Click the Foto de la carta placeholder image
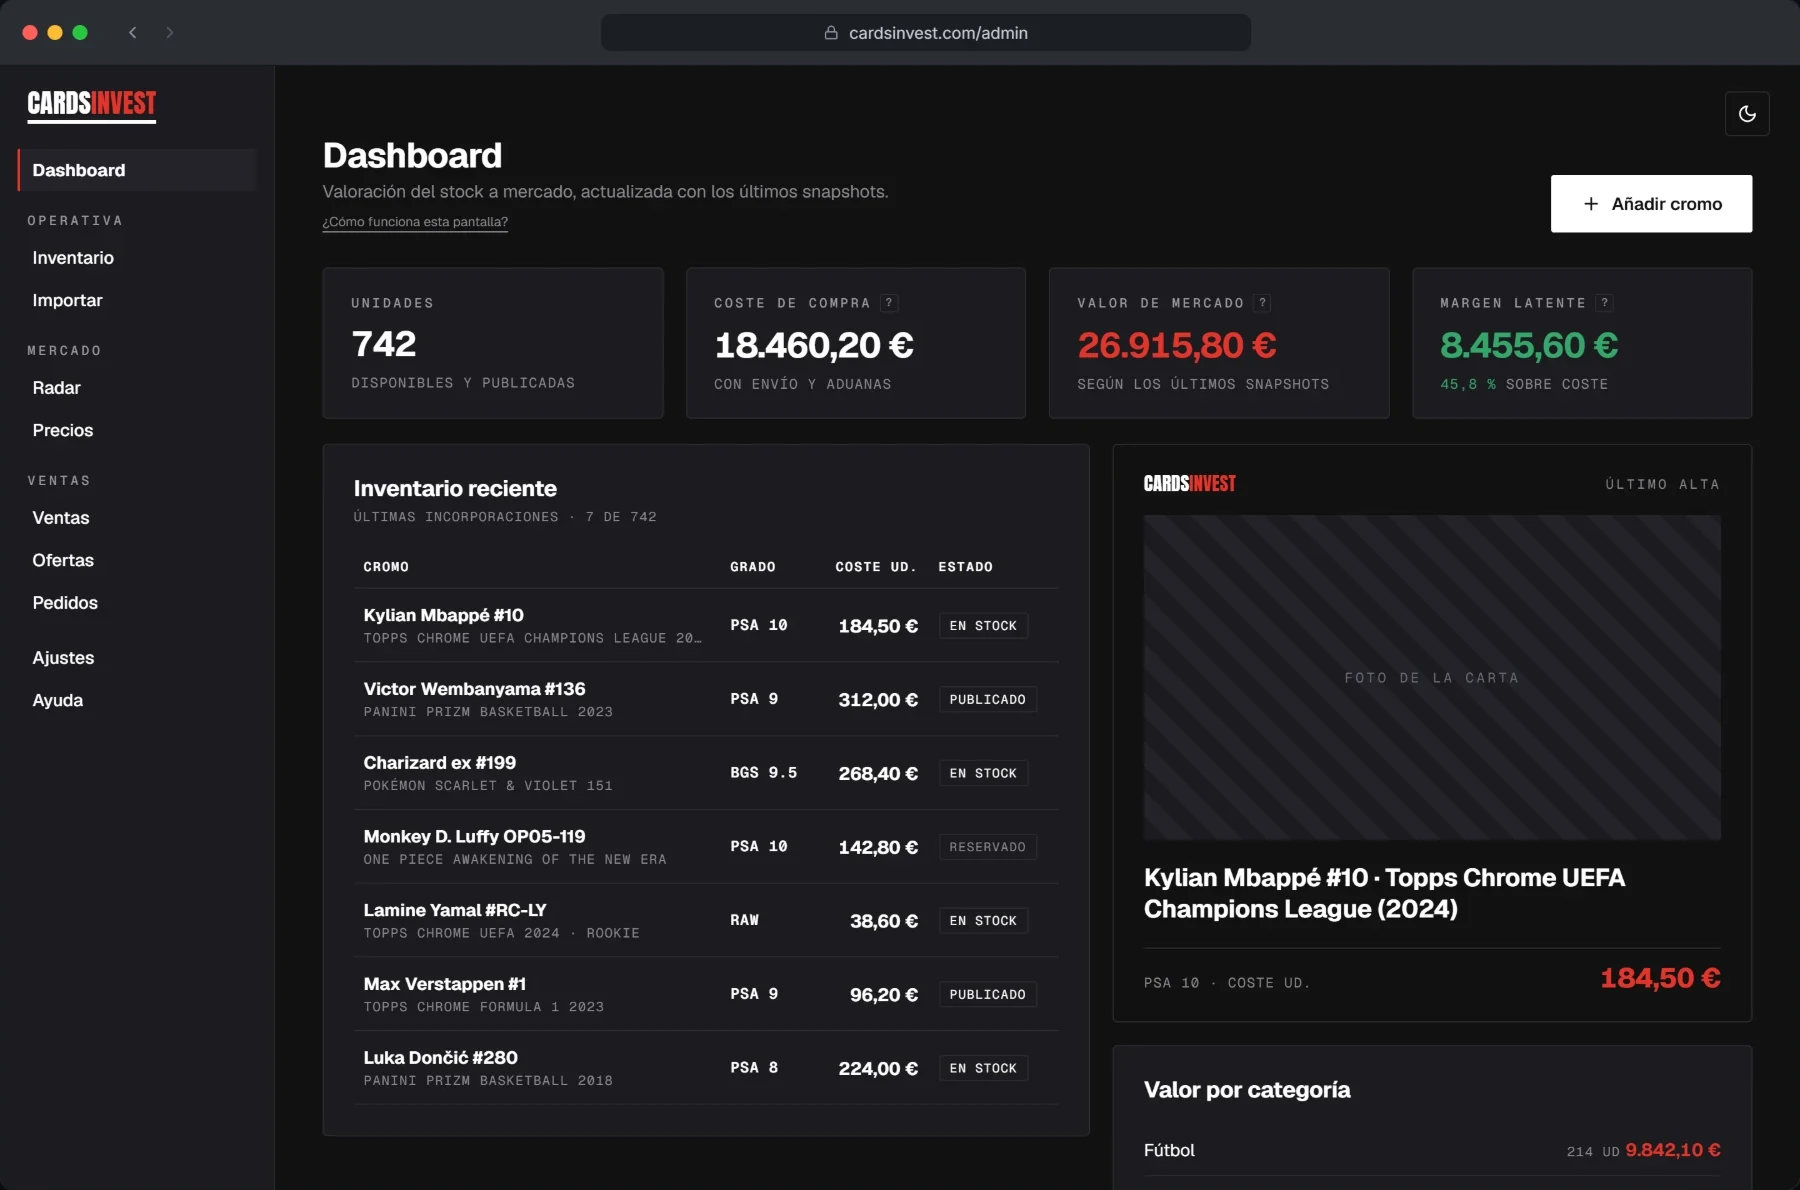Screen dimensions: 1800x1190 click(1432, 678)
